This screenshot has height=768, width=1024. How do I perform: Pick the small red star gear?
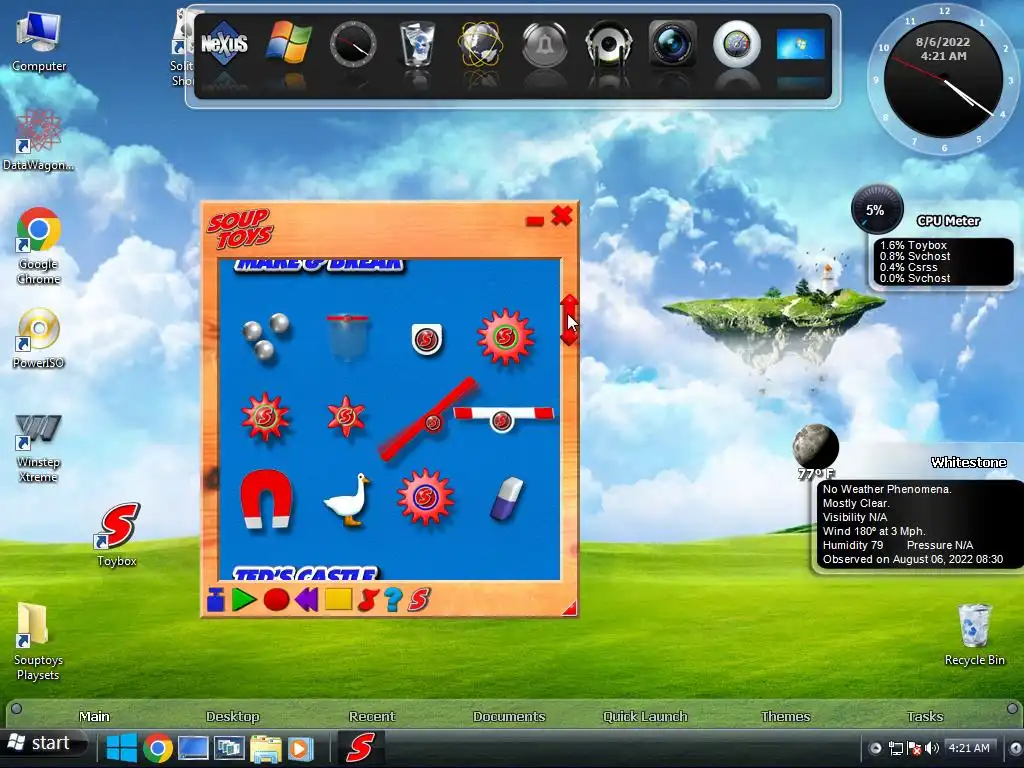(346, 416)
